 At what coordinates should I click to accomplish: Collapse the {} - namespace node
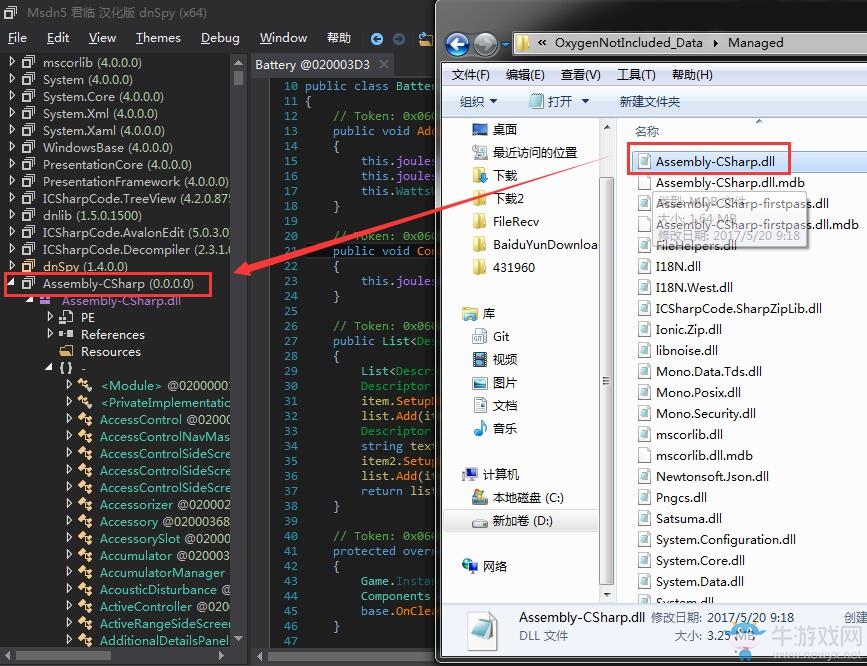[x=49, y=367]
